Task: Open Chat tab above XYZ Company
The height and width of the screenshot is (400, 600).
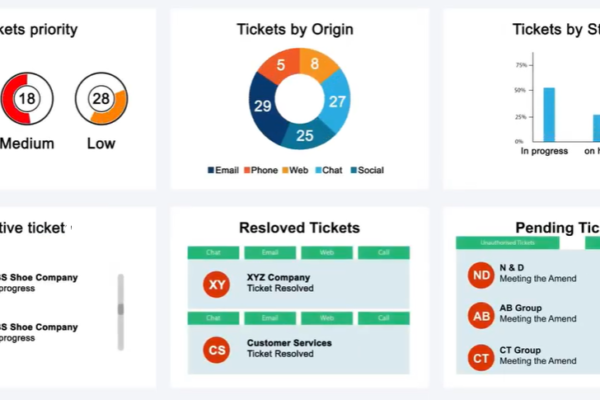Action: (x=213, y=253)
